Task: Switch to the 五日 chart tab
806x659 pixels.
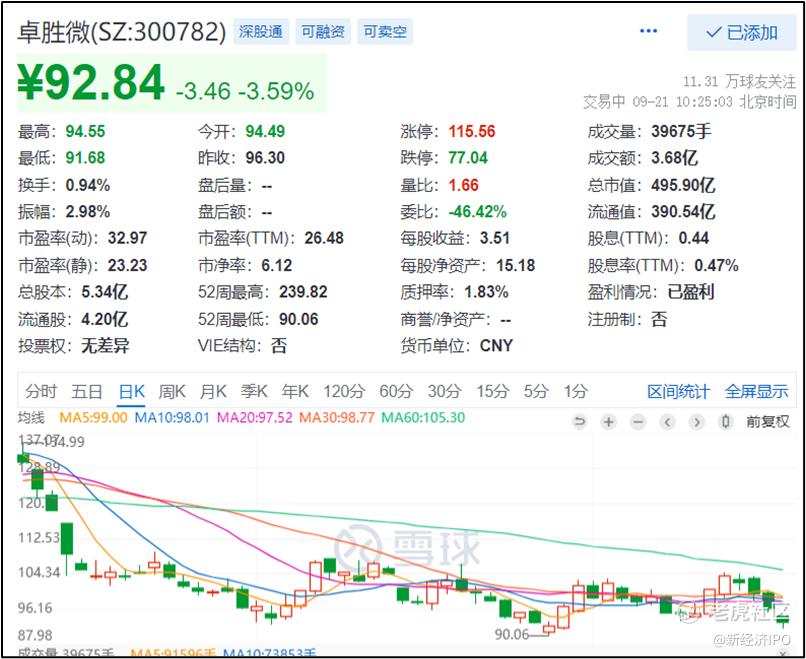Action: (x=86, y=392)
